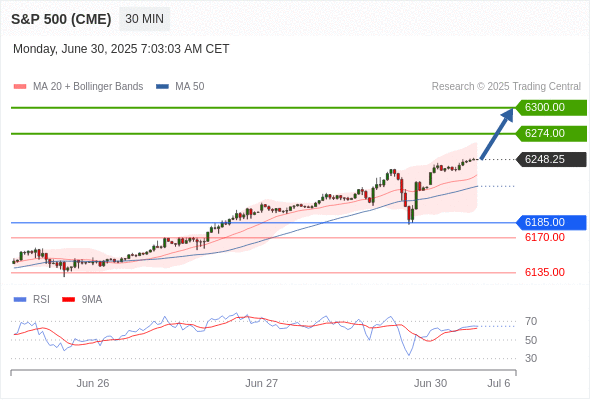
Task: Click the red 9MA legend swatch
Action: (x=68, y=300)
